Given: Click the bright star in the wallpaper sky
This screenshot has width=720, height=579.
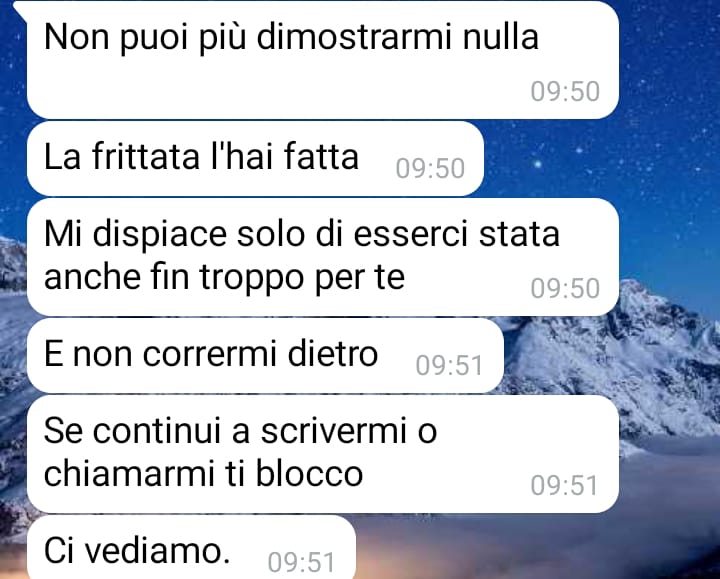Looking at the screenshot, I should [537, 163].
